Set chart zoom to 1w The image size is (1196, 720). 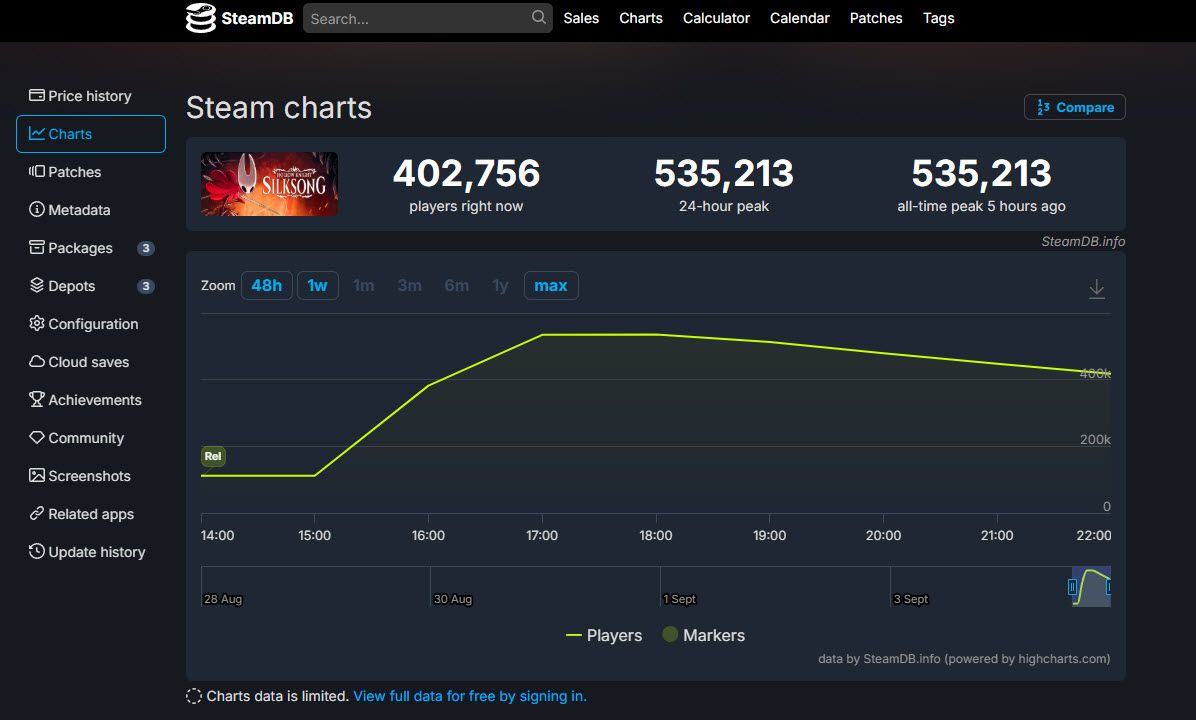tap(317, 285)
